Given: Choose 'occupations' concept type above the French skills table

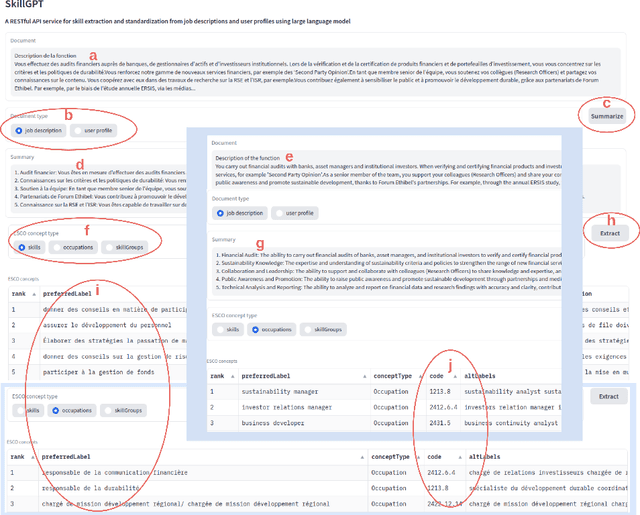Looking at the screenshot, I should coord(73,247).
